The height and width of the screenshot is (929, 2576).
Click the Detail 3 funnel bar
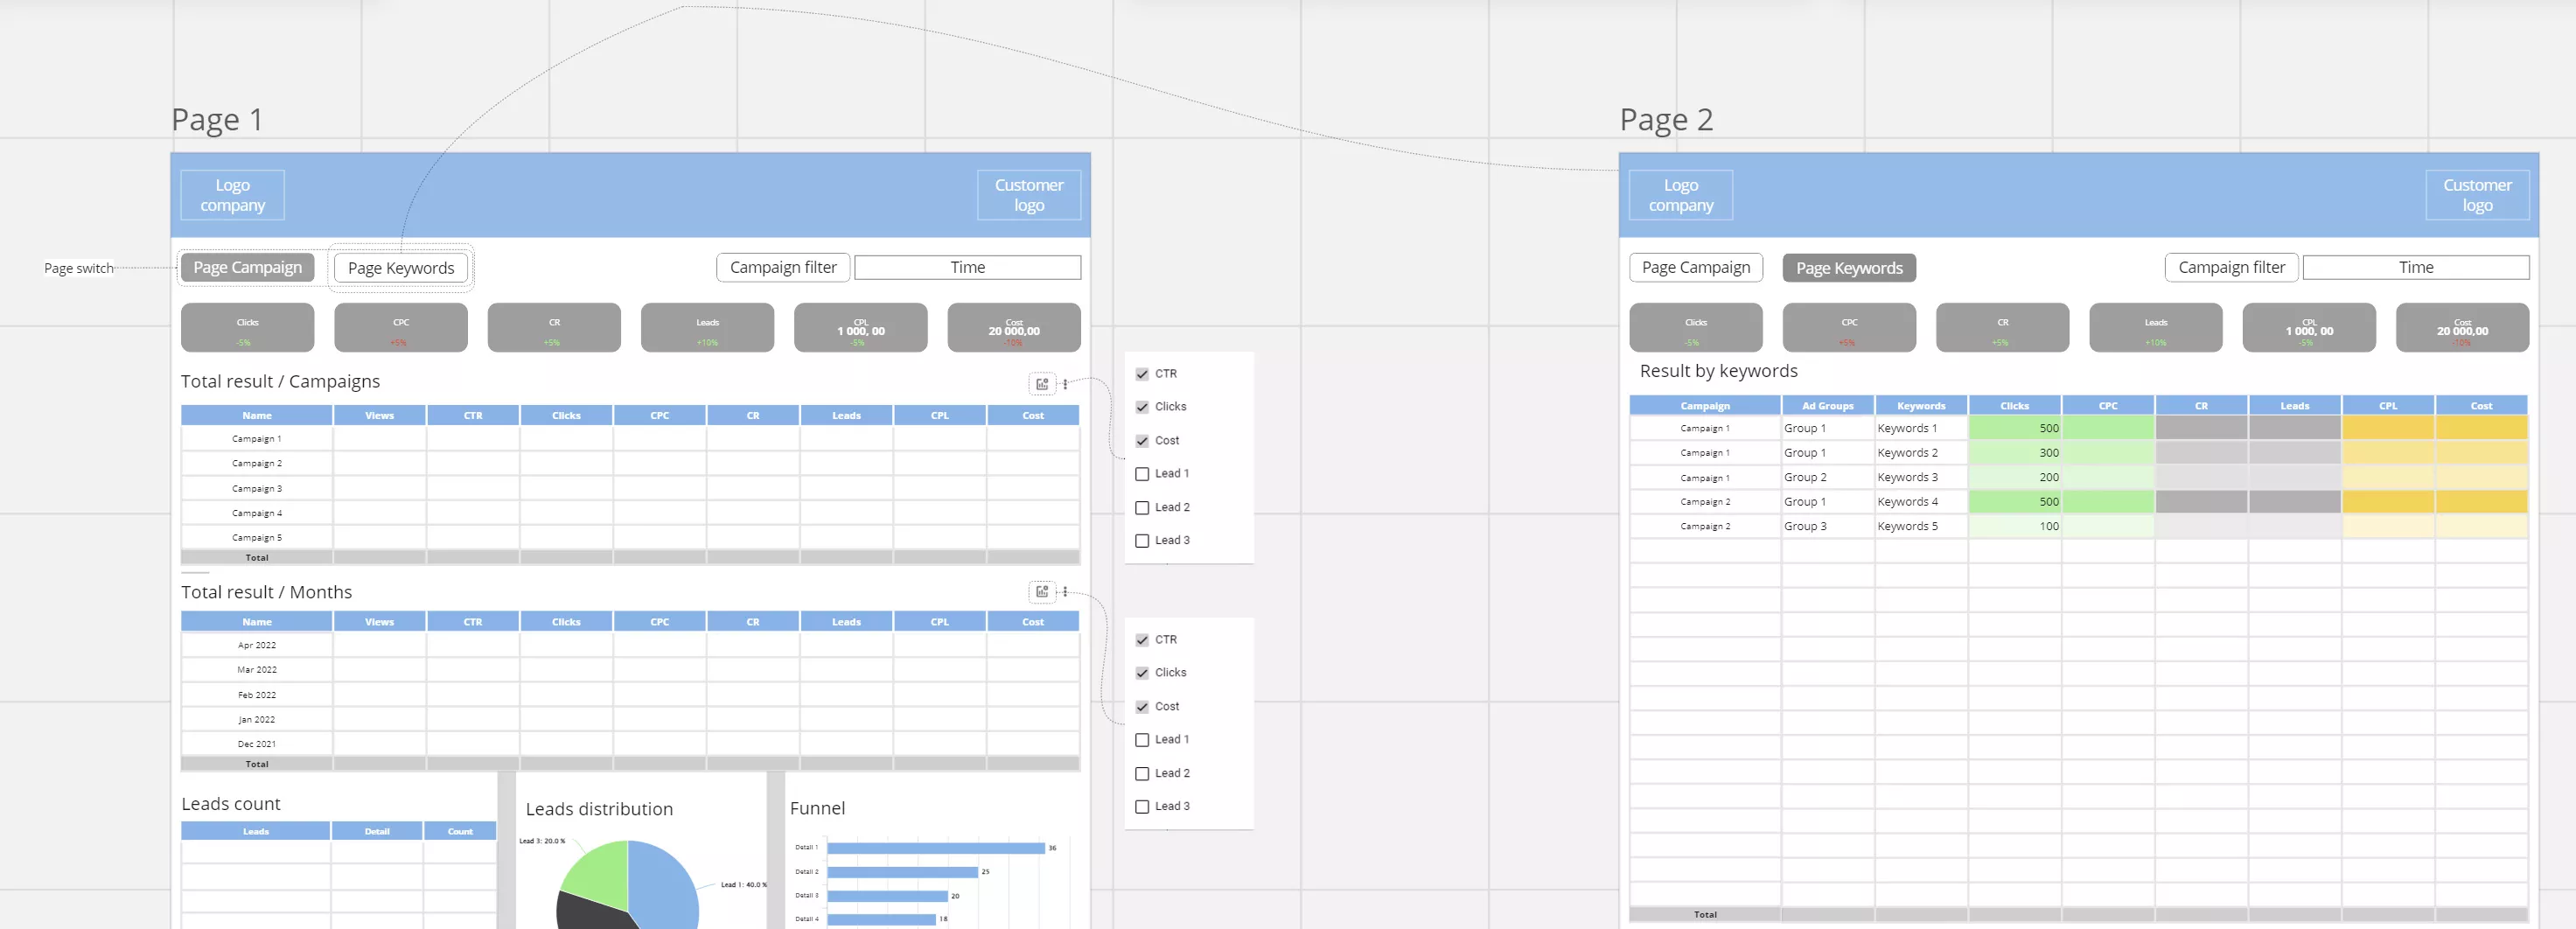point(887,896)
